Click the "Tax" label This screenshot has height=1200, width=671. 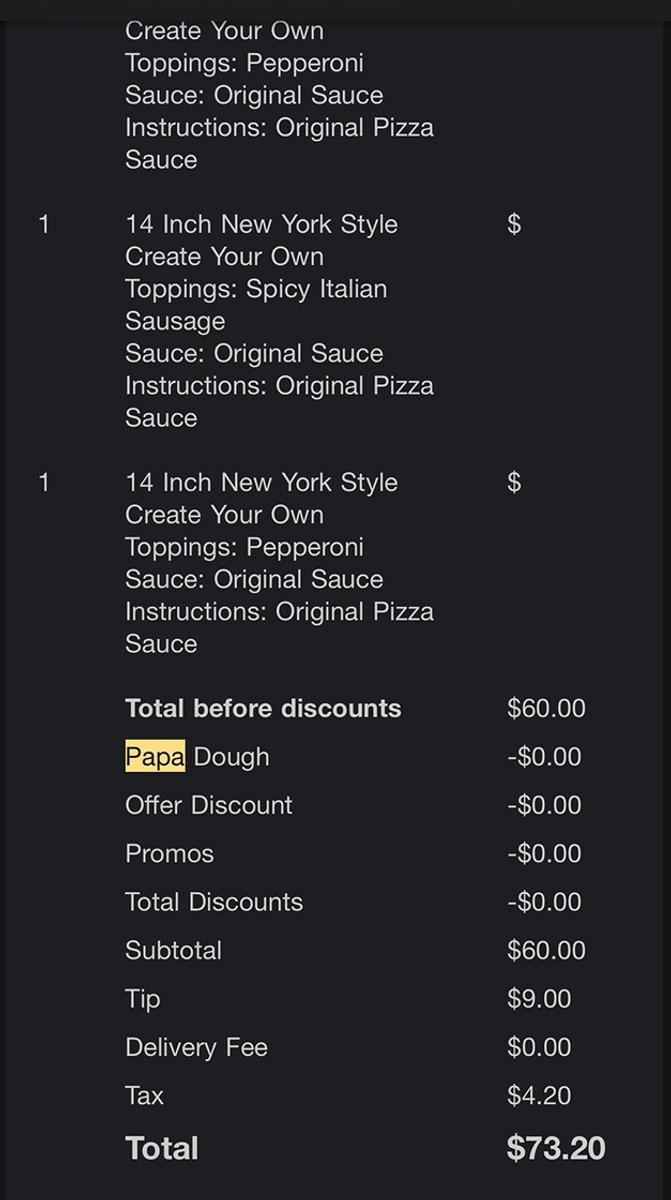(144, 1096)
